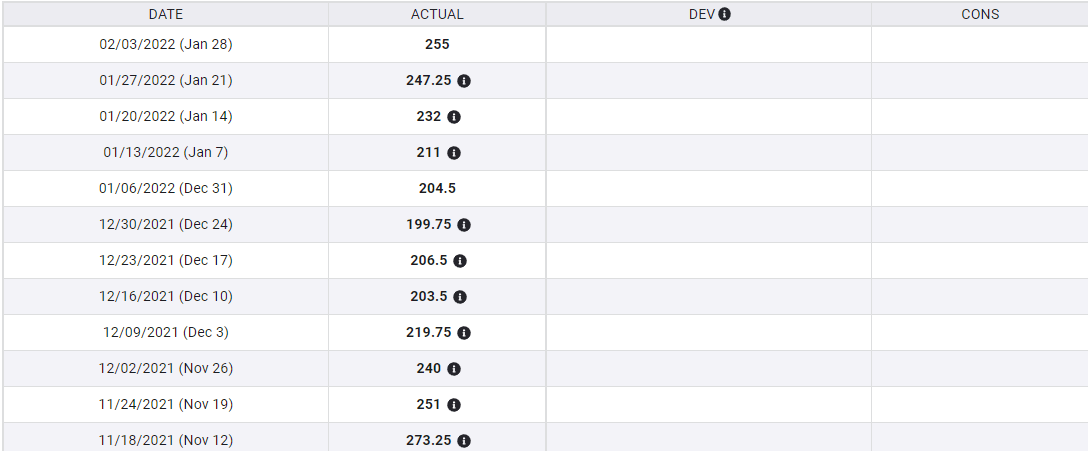The width and height of the screenshot is (1088, 452).
Task: Show info for the 199.75 value
Action: tap(464, 225)
